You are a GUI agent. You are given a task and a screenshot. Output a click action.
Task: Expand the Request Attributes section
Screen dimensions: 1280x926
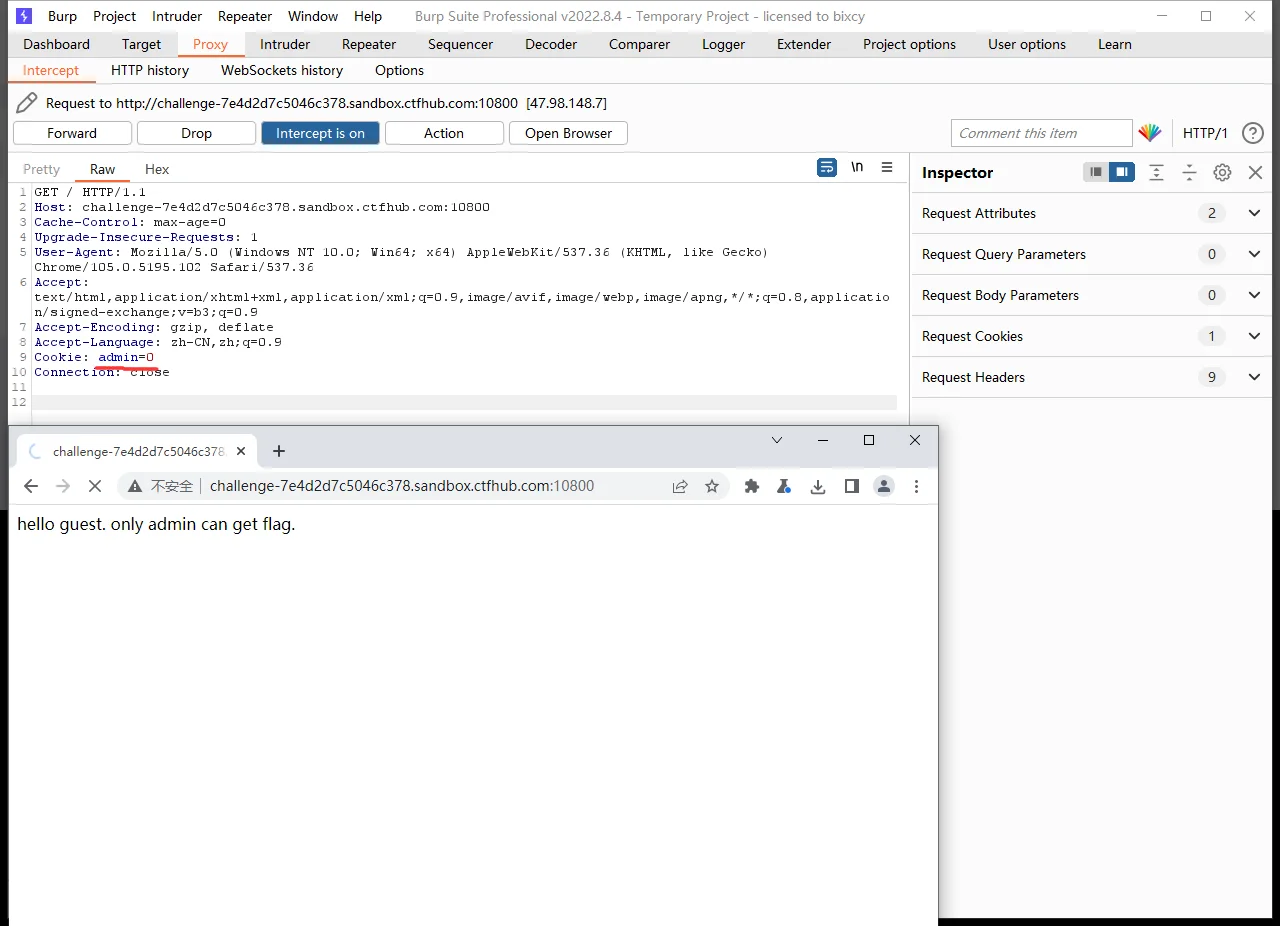pos(1254,213)
